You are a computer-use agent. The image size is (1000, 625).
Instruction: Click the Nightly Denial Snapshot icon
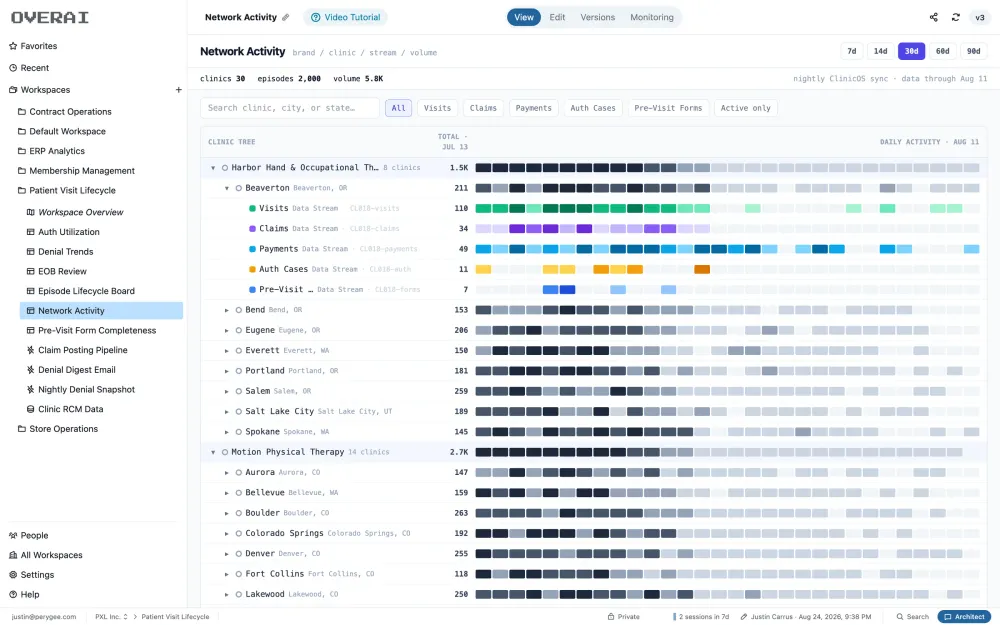point(31,390)
